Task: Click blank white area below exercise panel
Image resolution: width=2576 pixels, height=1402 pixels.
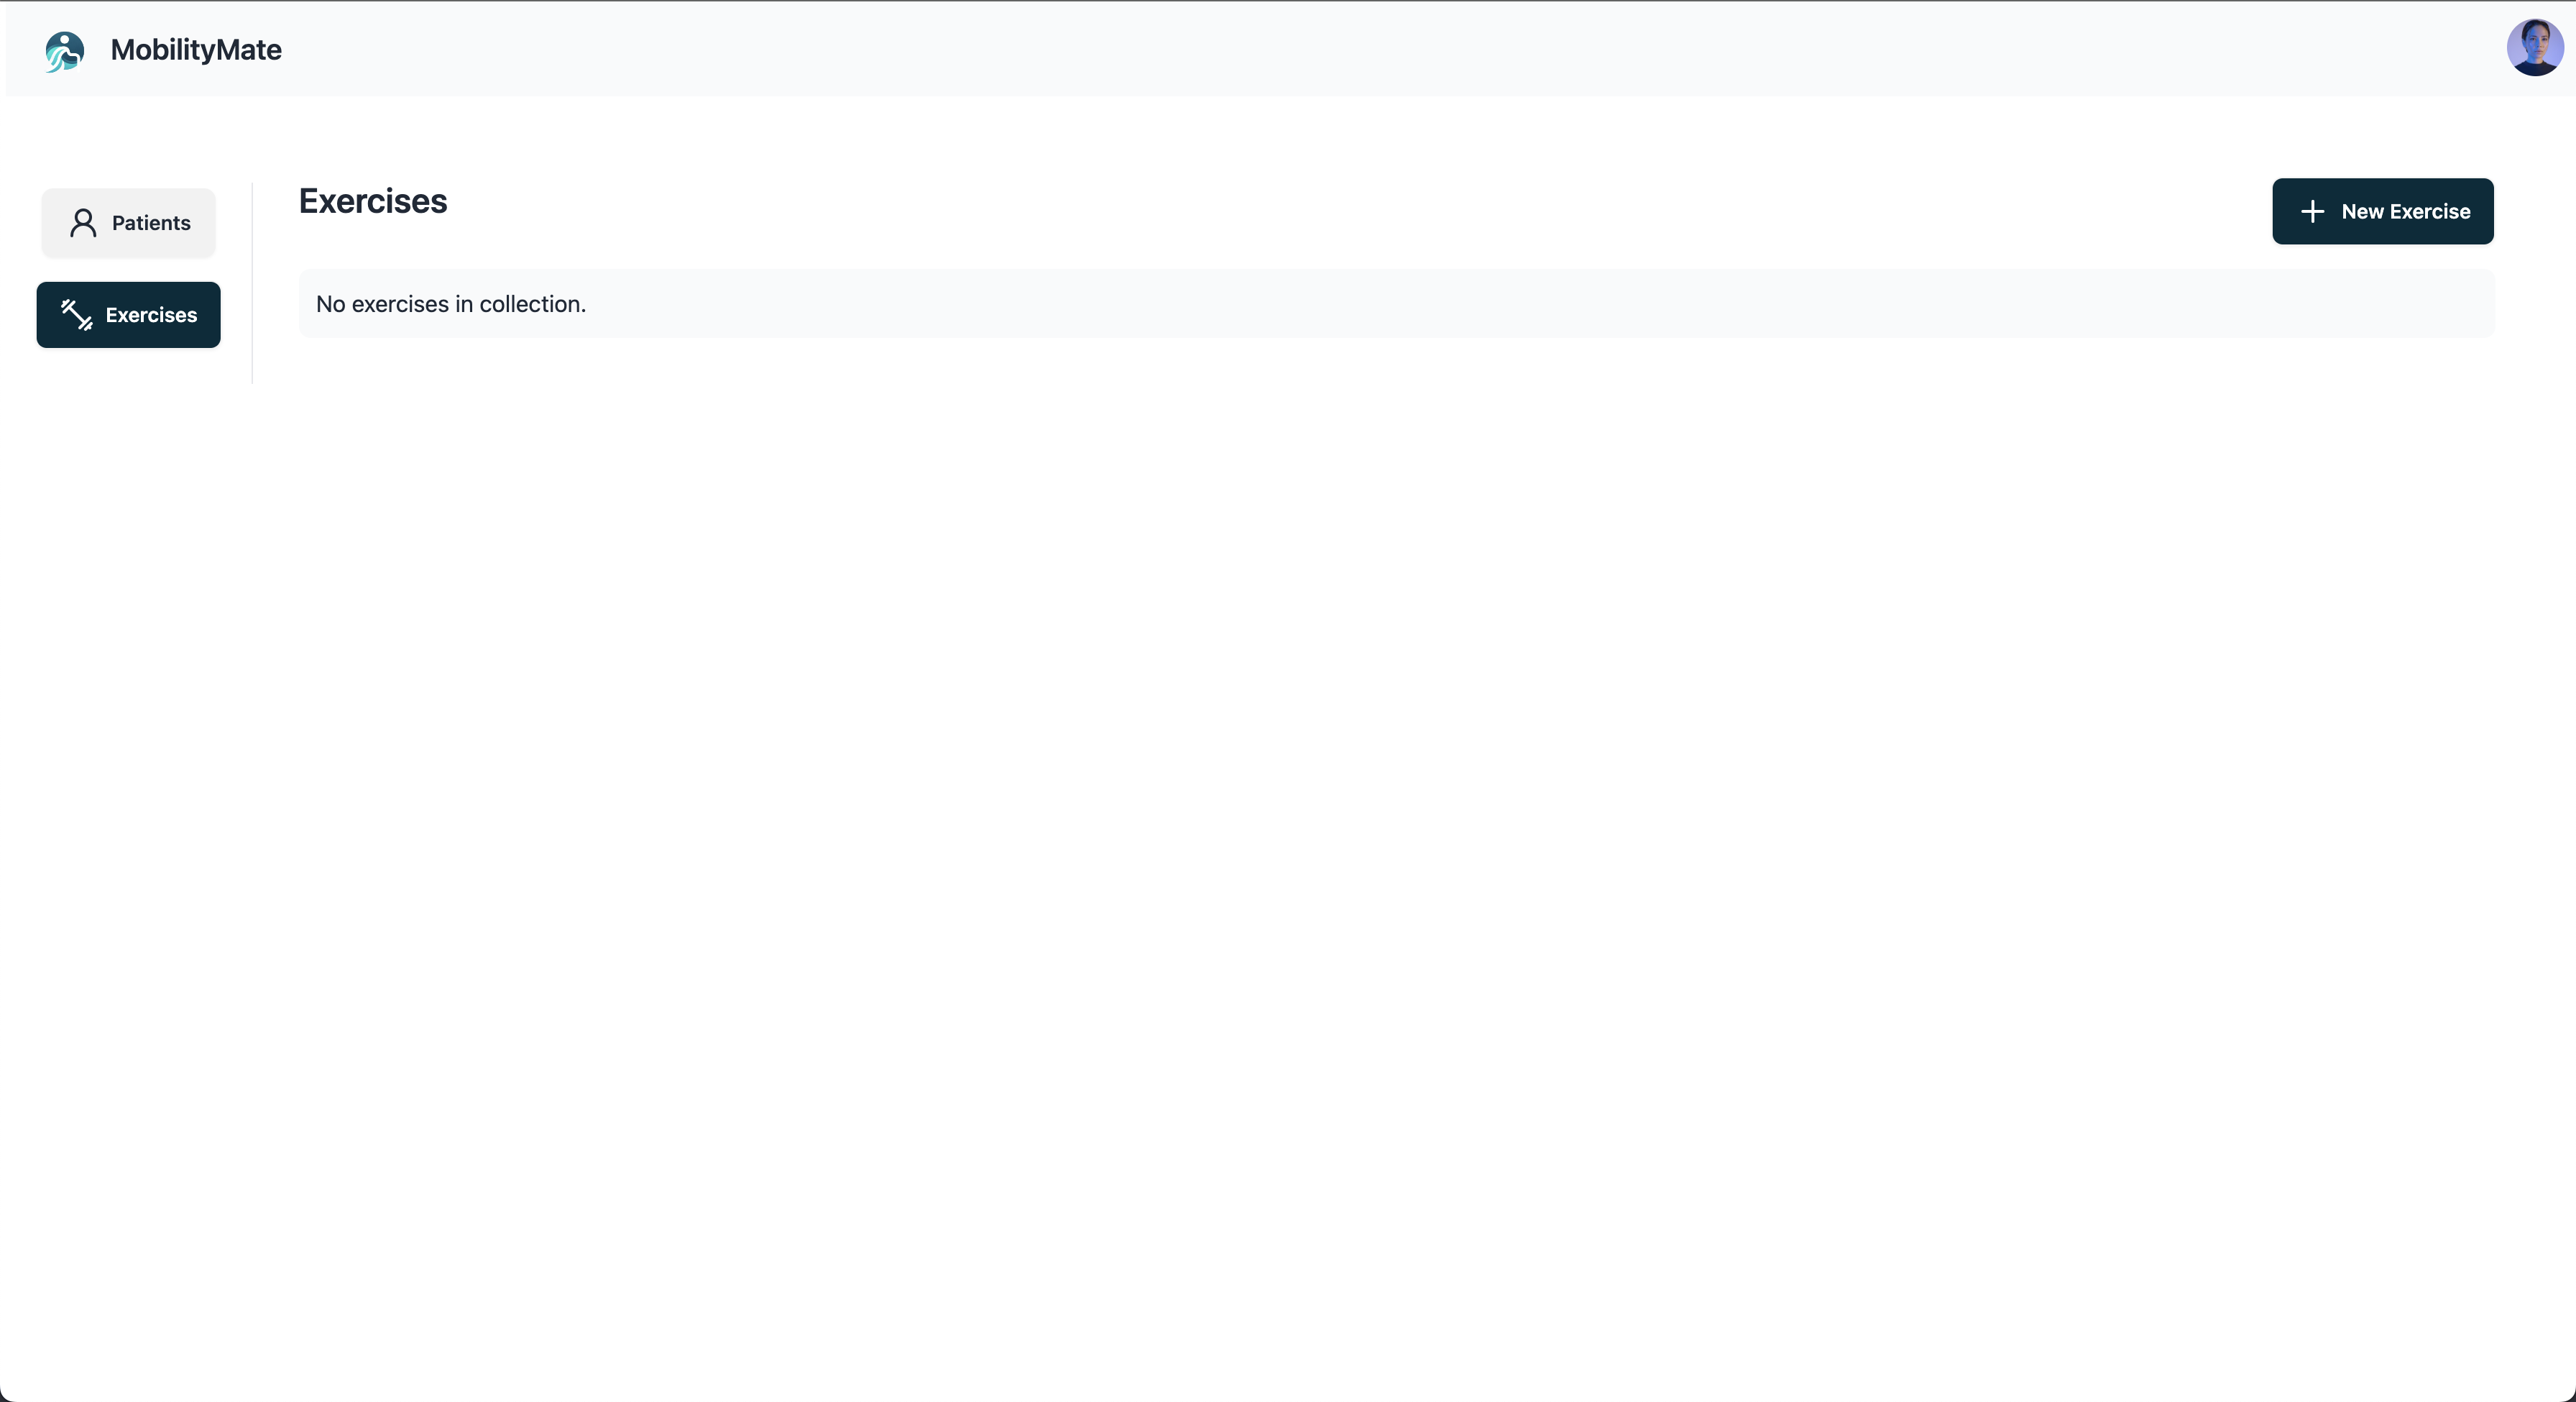Action: 1396,800
